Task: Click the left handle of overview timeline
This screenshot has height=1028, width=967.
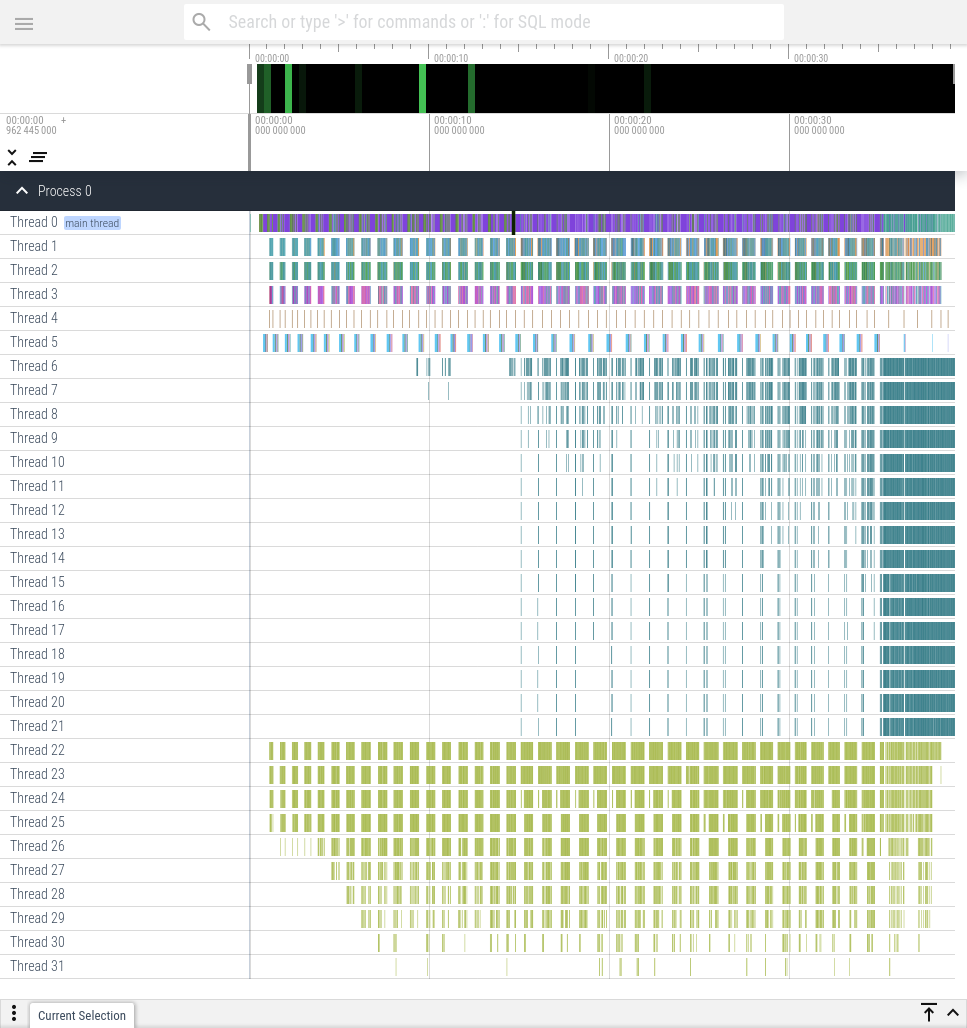Action: (x=250, y=74)
